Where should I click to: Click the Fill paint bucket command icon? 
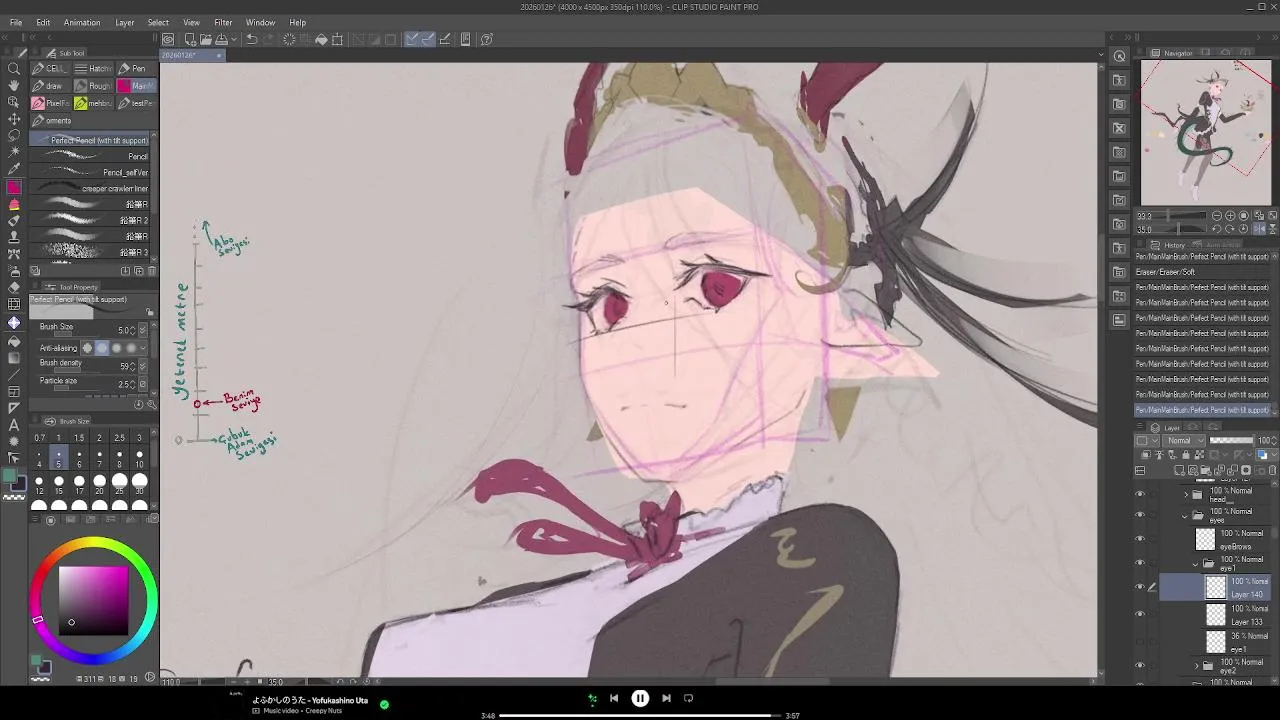(x=321, y=39)
